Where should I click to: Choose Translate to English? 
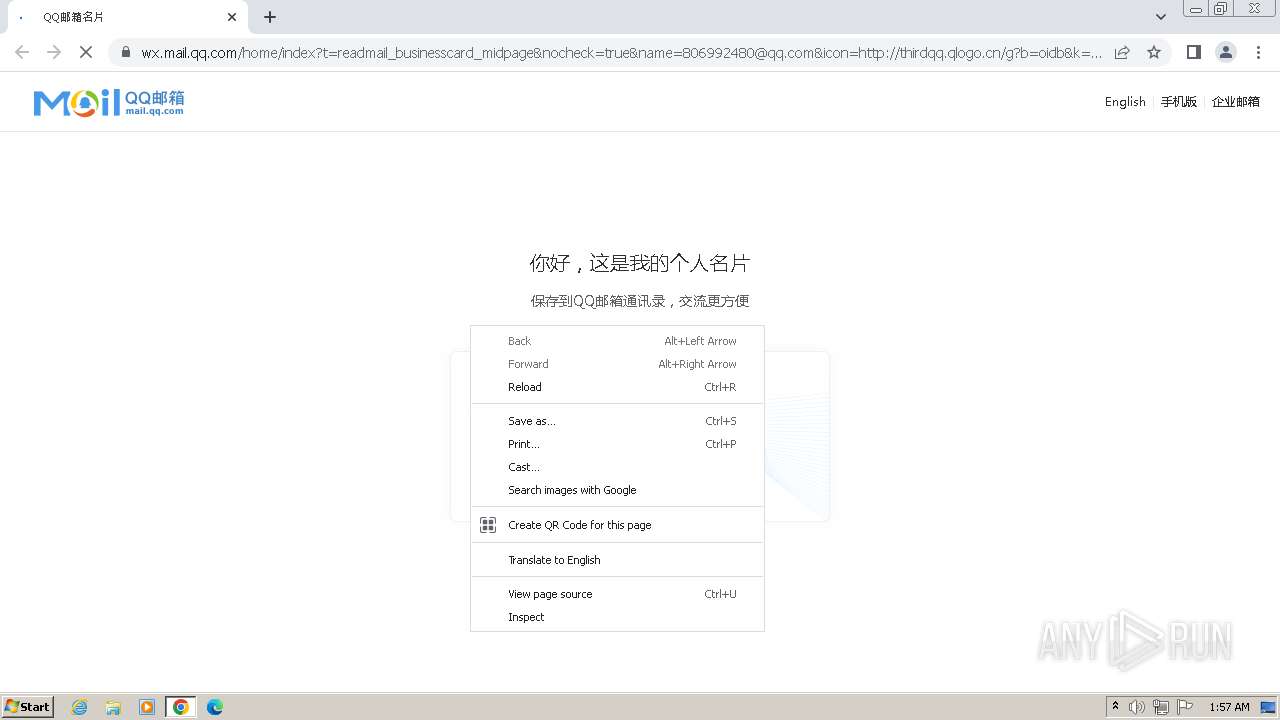coord(617,560)
